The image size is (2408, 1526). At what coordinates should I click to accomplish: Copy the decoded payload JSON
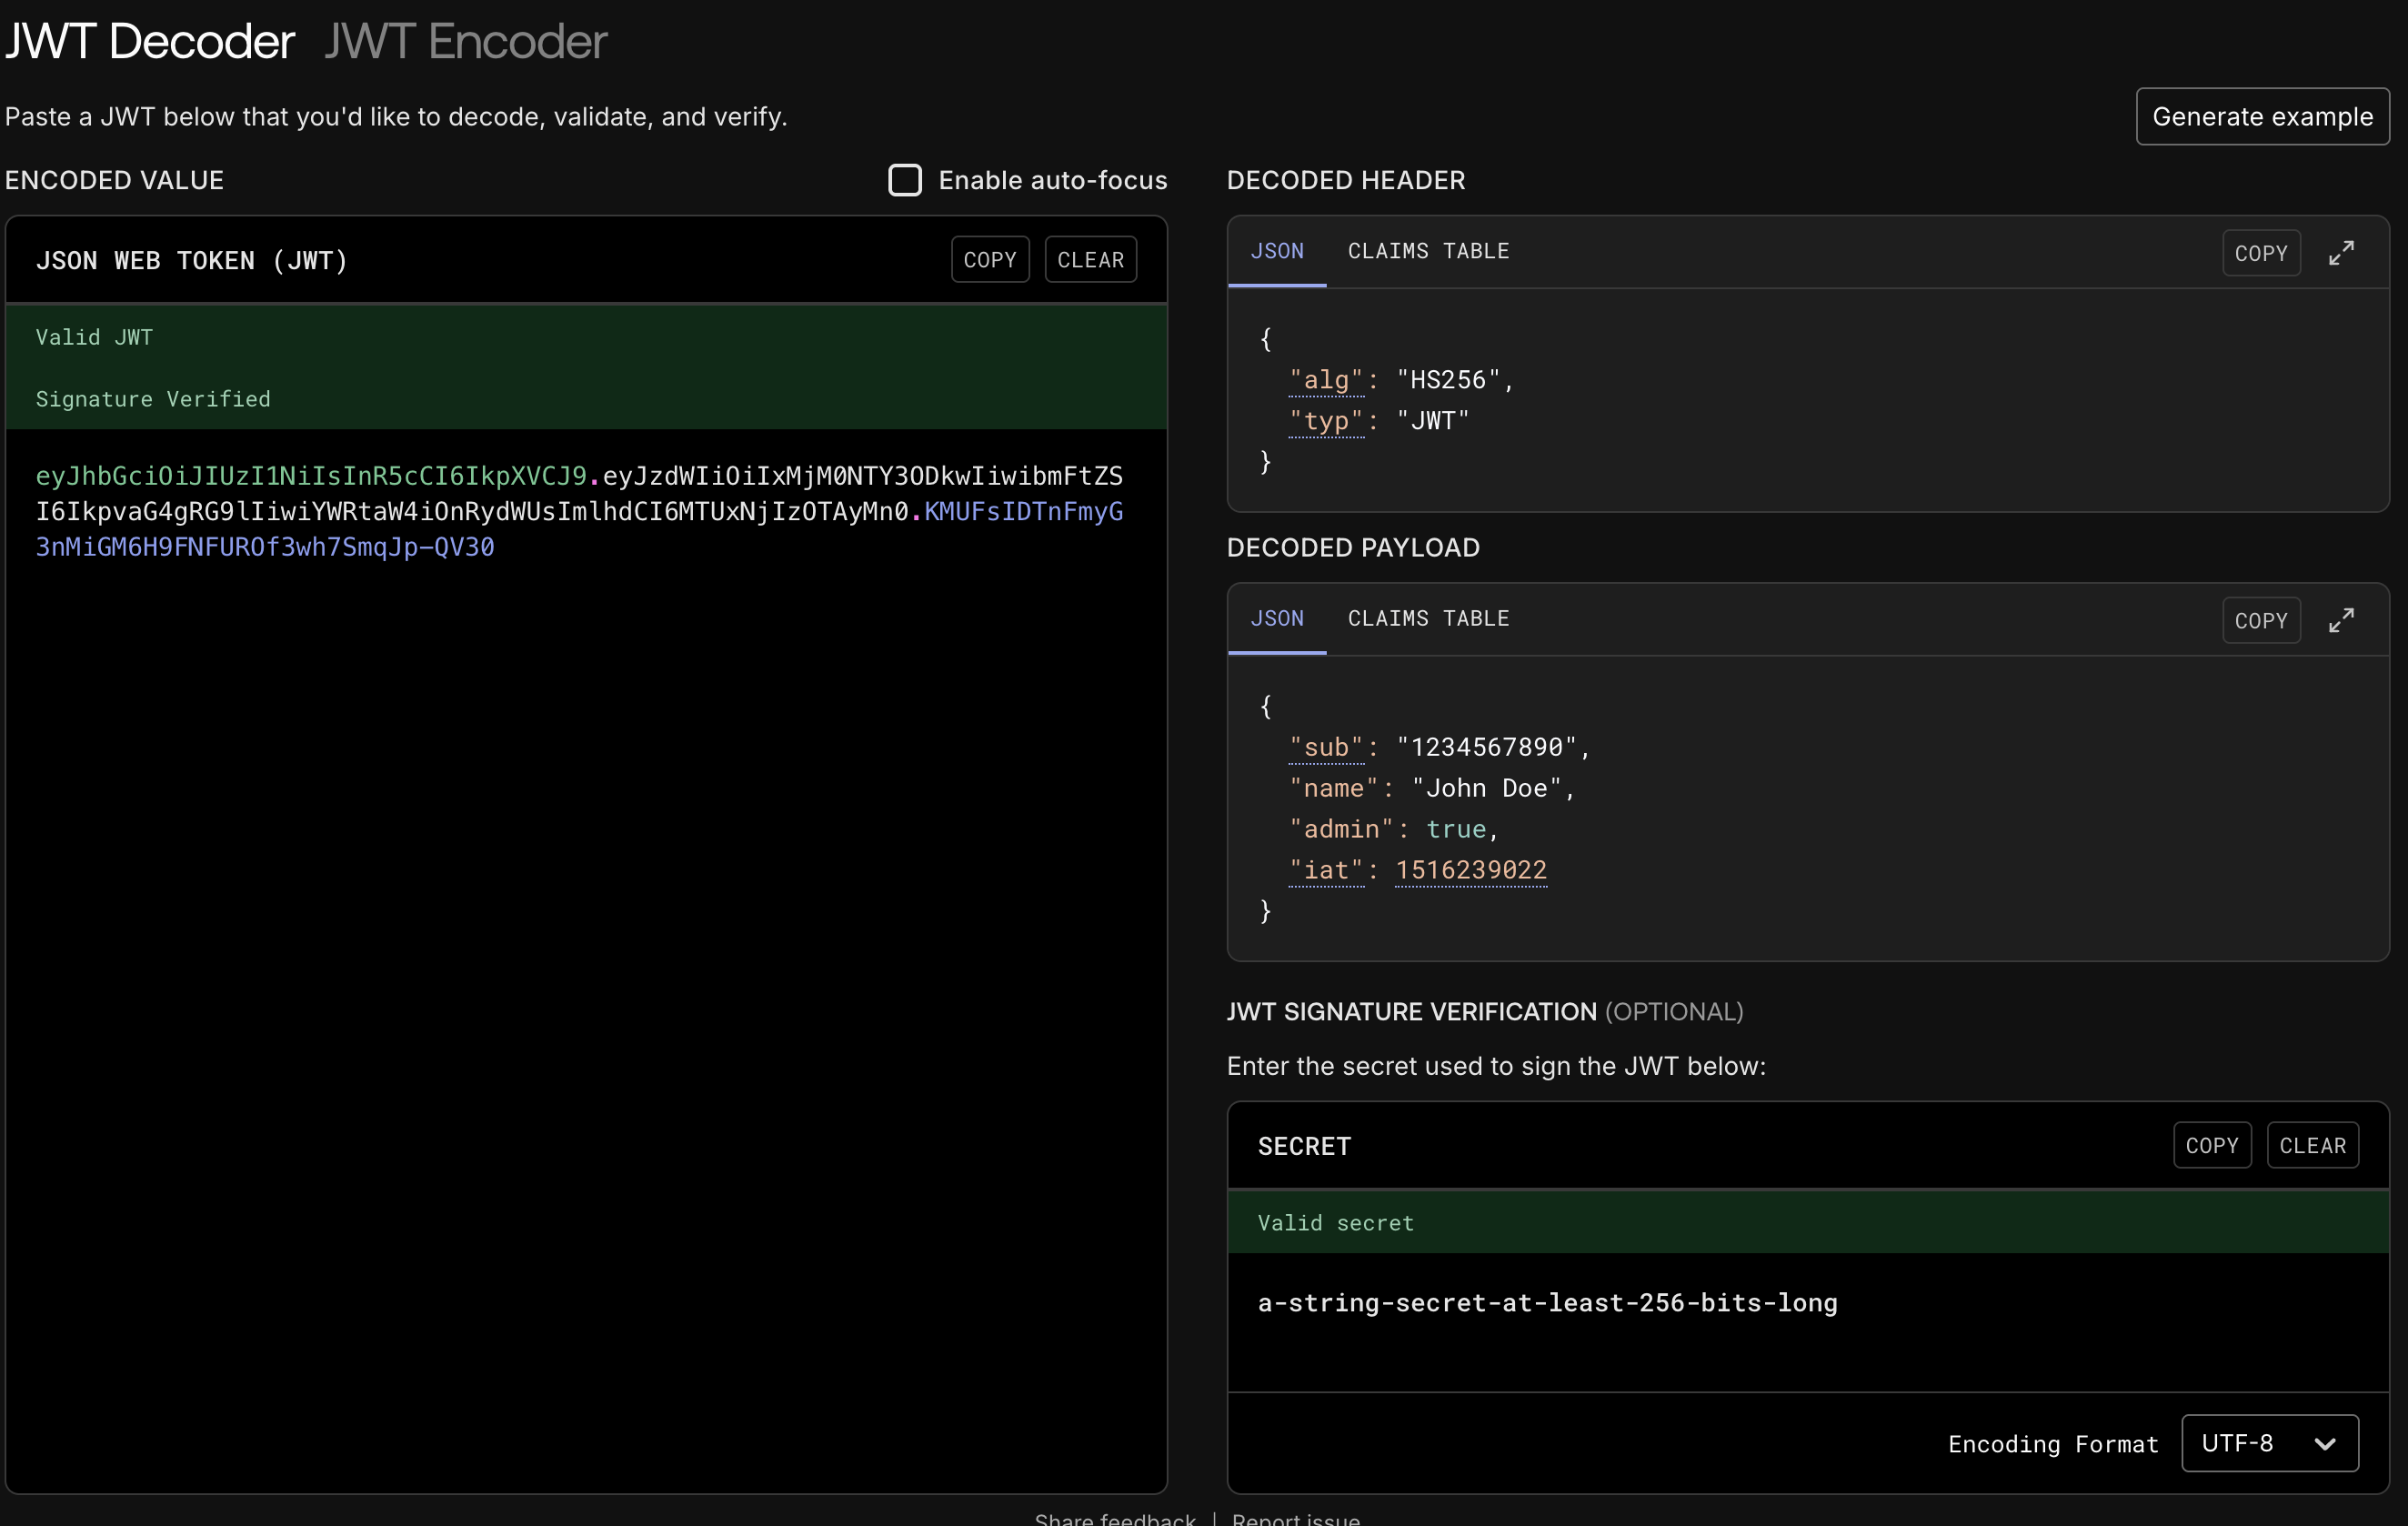(2260, 620)
